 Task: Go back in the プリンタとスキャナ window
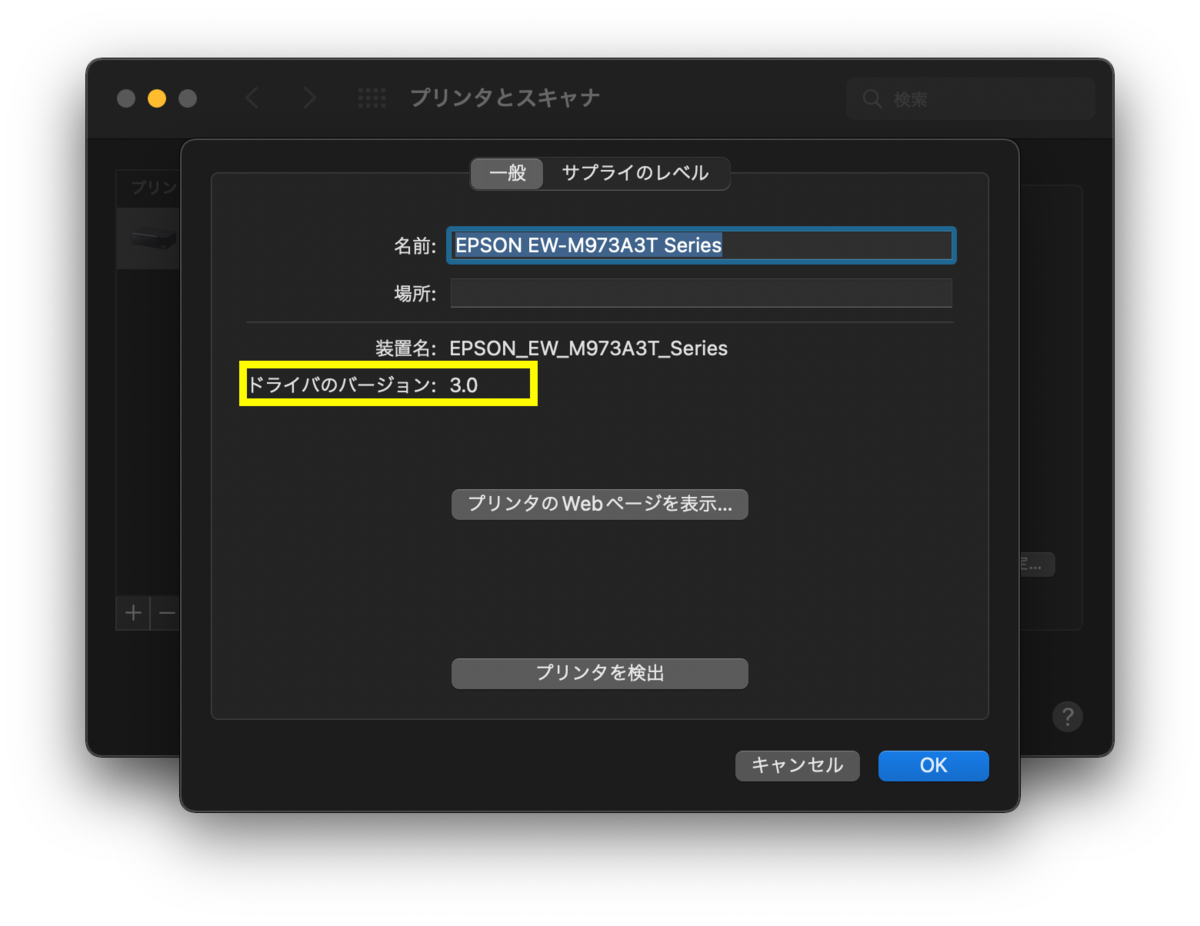tap(252, 98)
